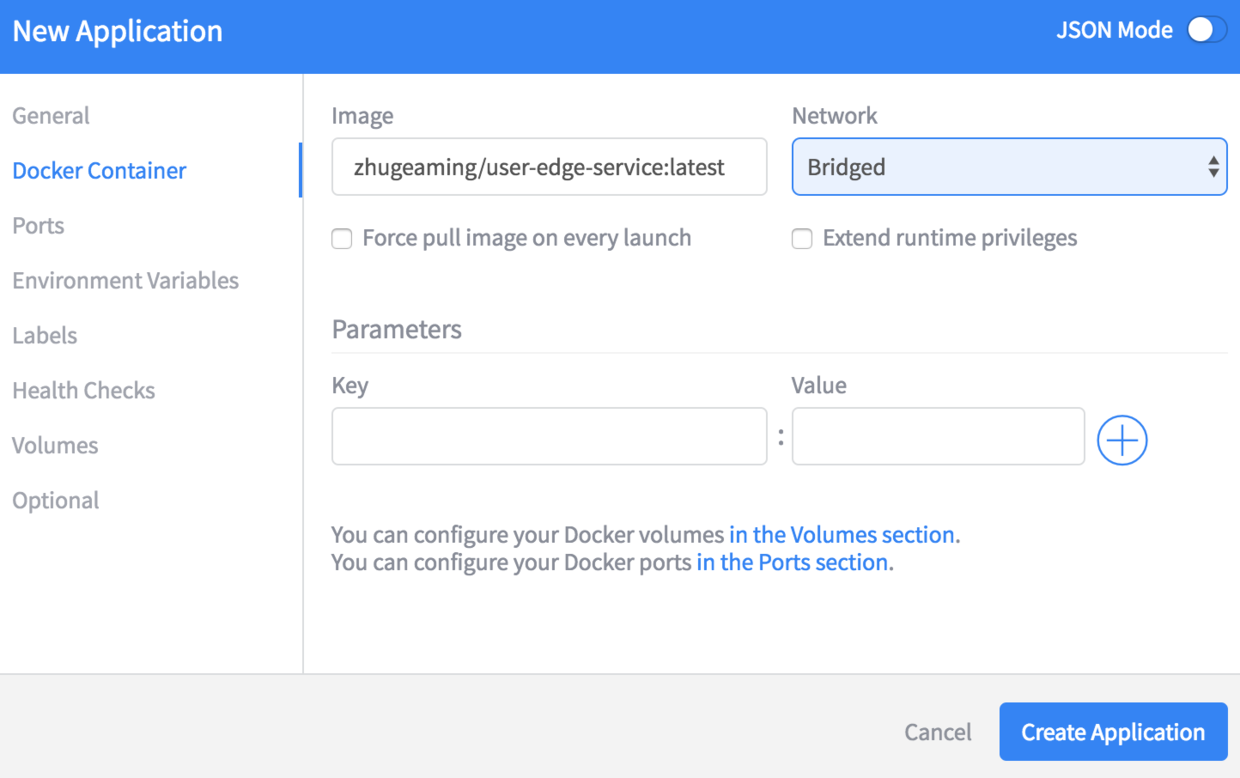Follow the 'in the Ports section' link

tap(792, 562)
